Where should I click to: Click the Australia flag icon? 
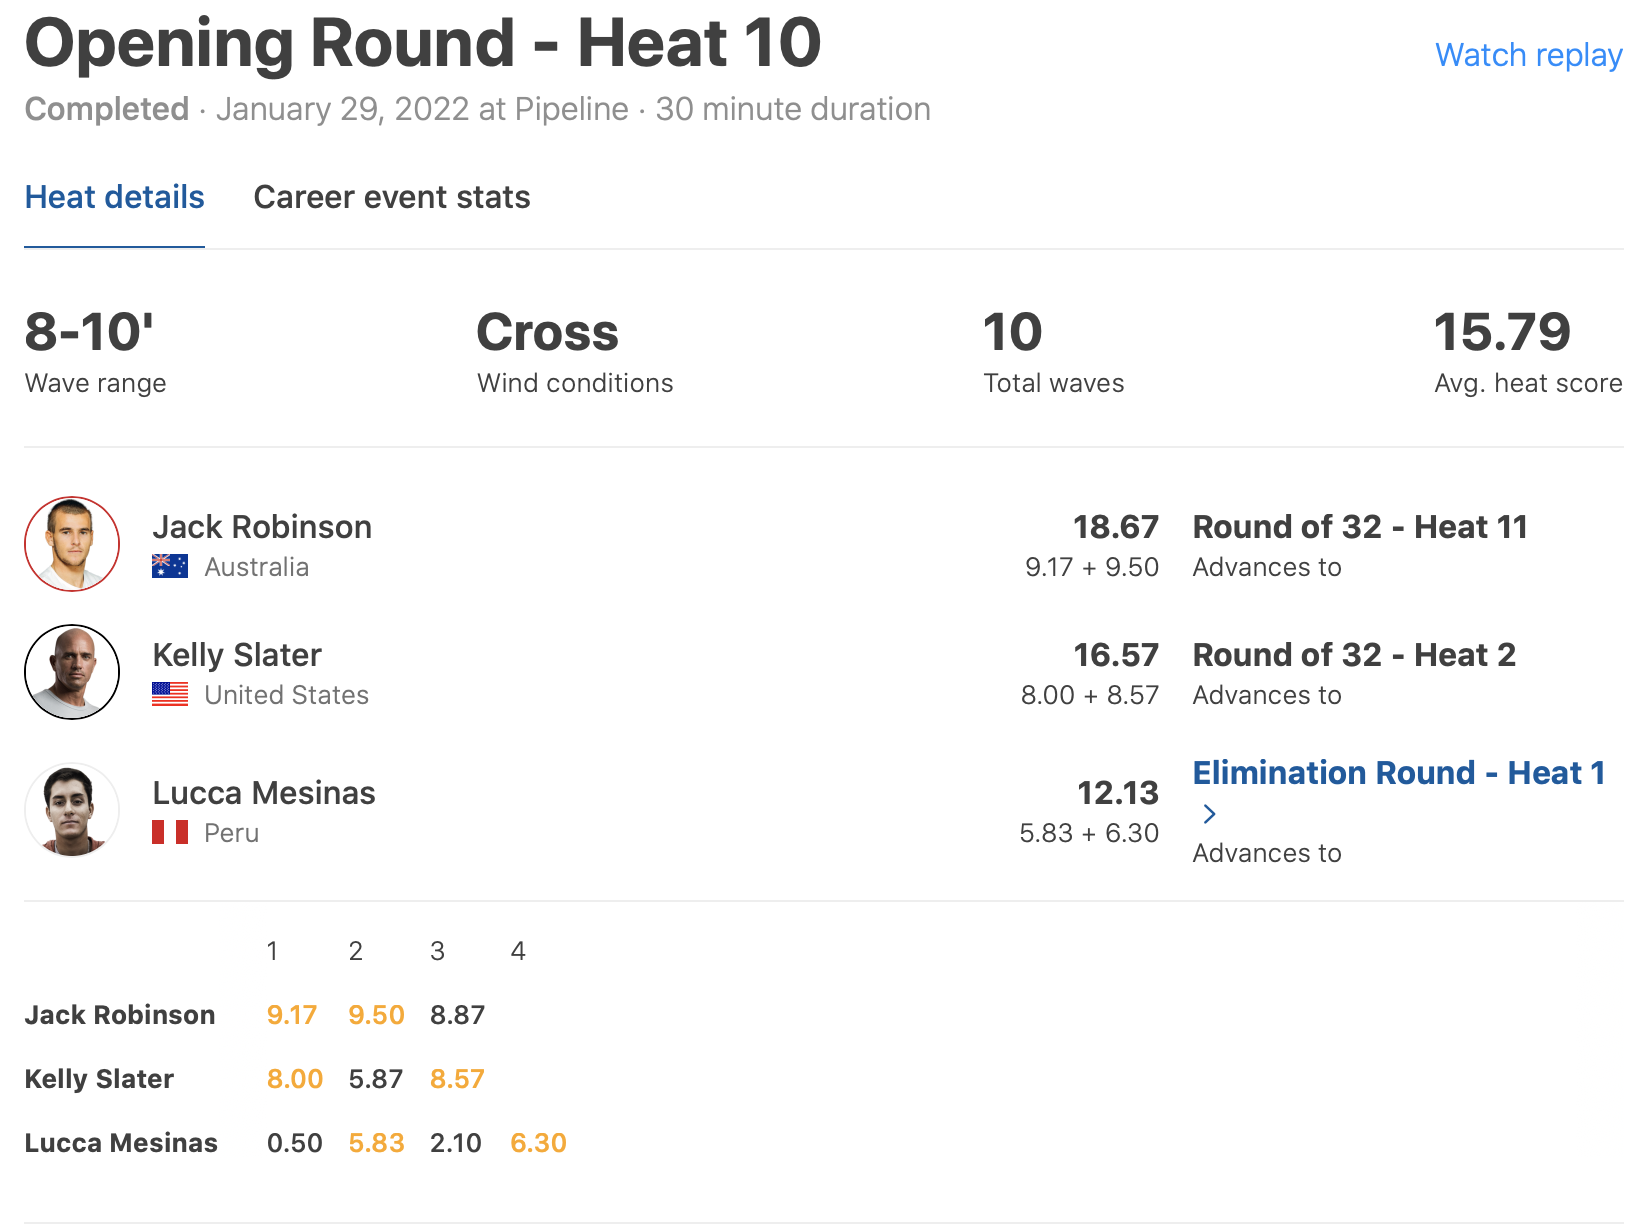170,567
